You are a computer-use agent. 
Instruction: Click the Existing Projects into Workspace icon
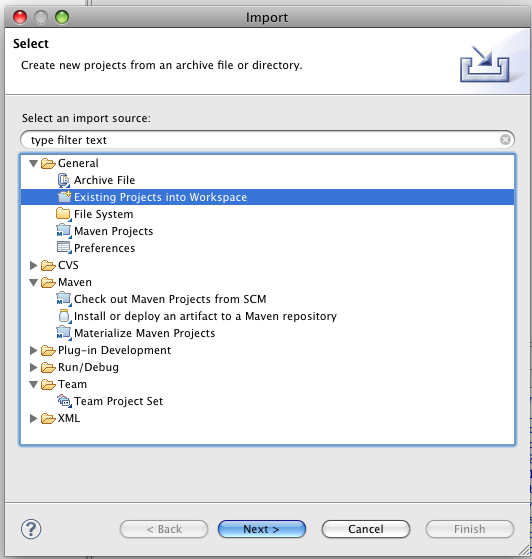(65, 197)
